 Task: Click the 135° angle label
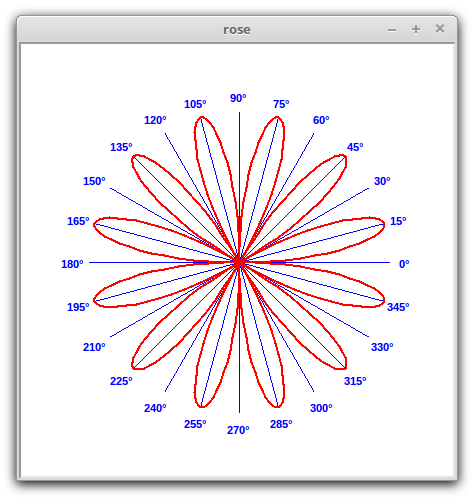tap(121, 147)
